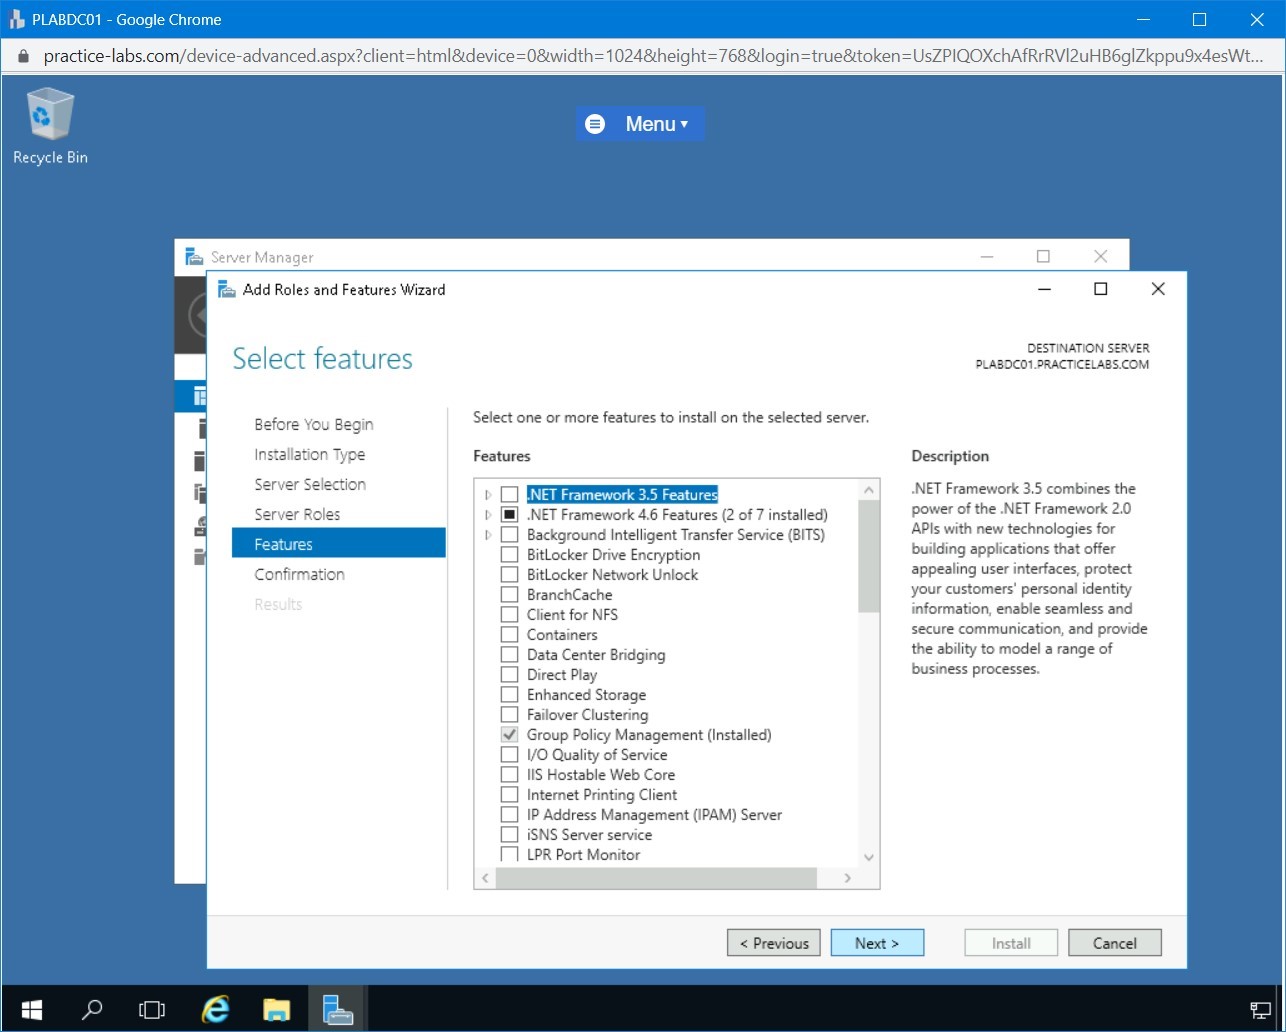
Task: Click the wizard title bar icon
Action: coord(227,289)
